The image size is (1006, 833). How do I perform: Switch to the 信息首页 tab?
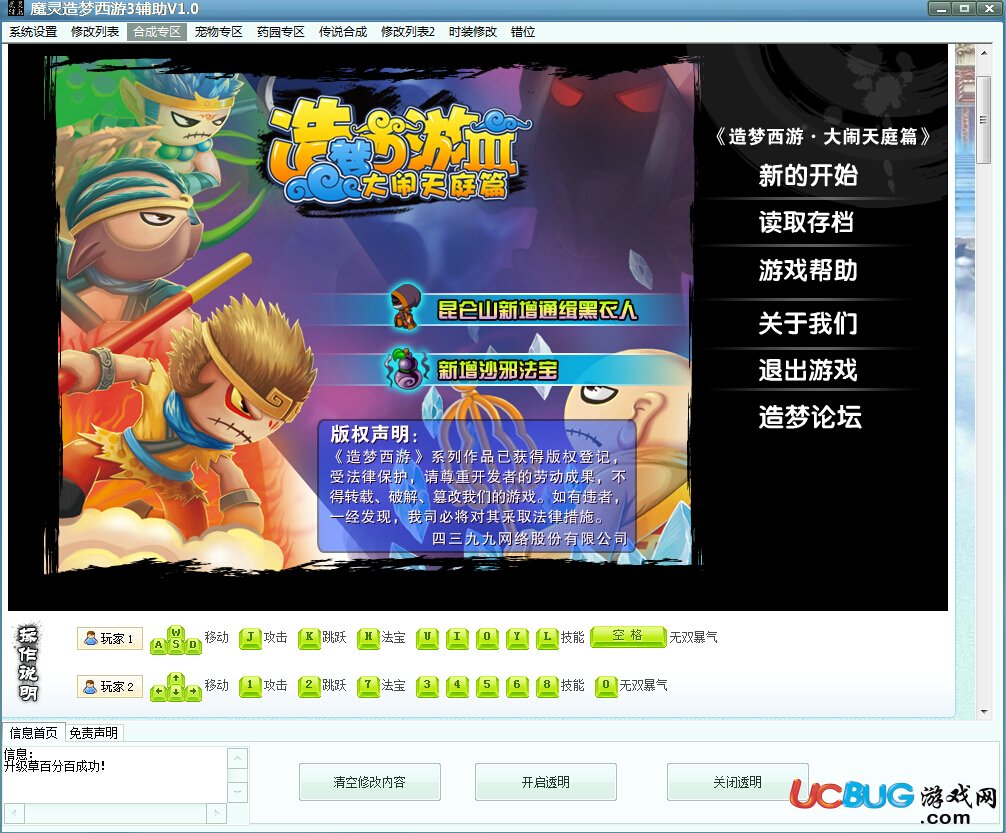coord(33,733)
